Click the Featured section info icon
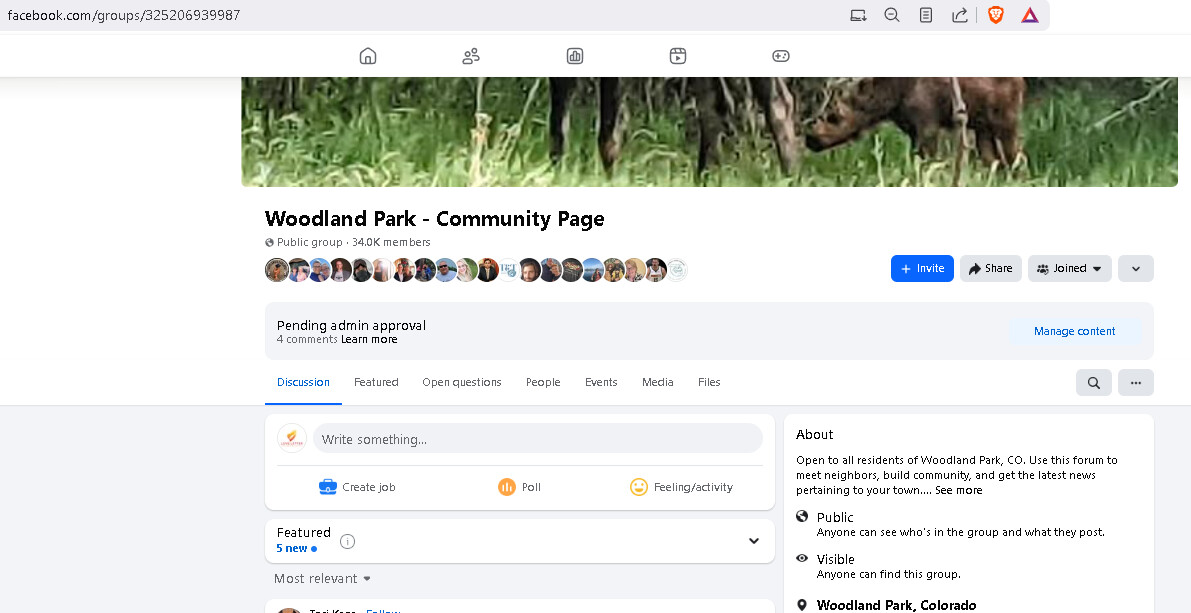 [x=347, y=541]
